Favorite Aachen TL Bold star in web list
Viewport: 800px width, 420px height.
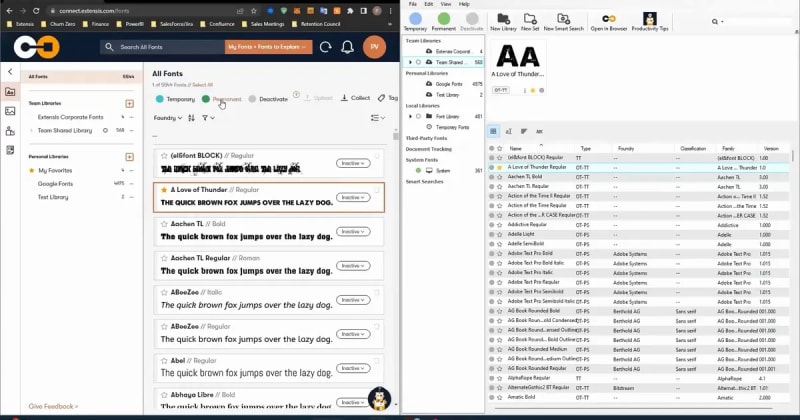tap(164, 224)
